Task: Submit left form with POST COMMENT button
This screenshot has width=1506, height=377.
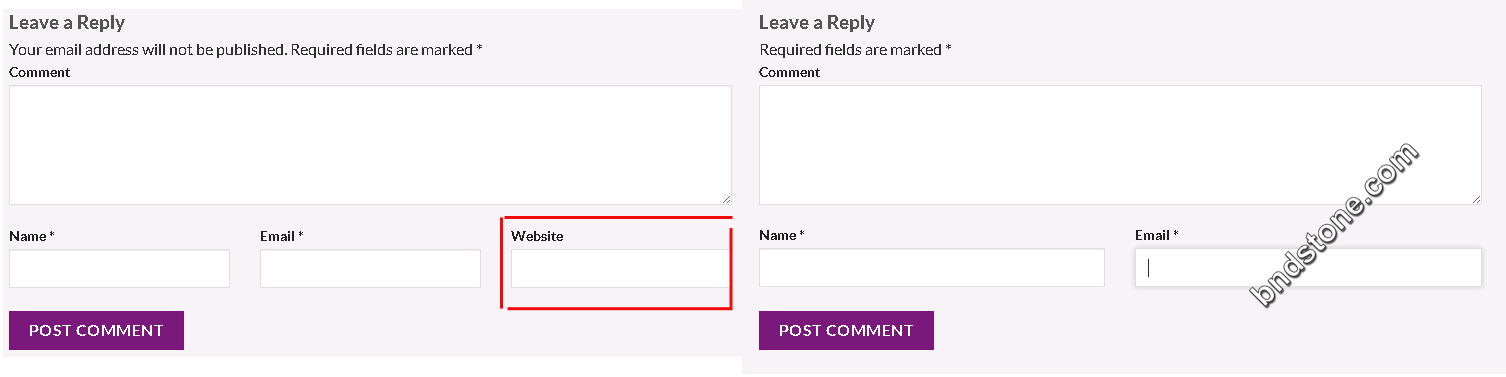Action: [x=96, y=330]
